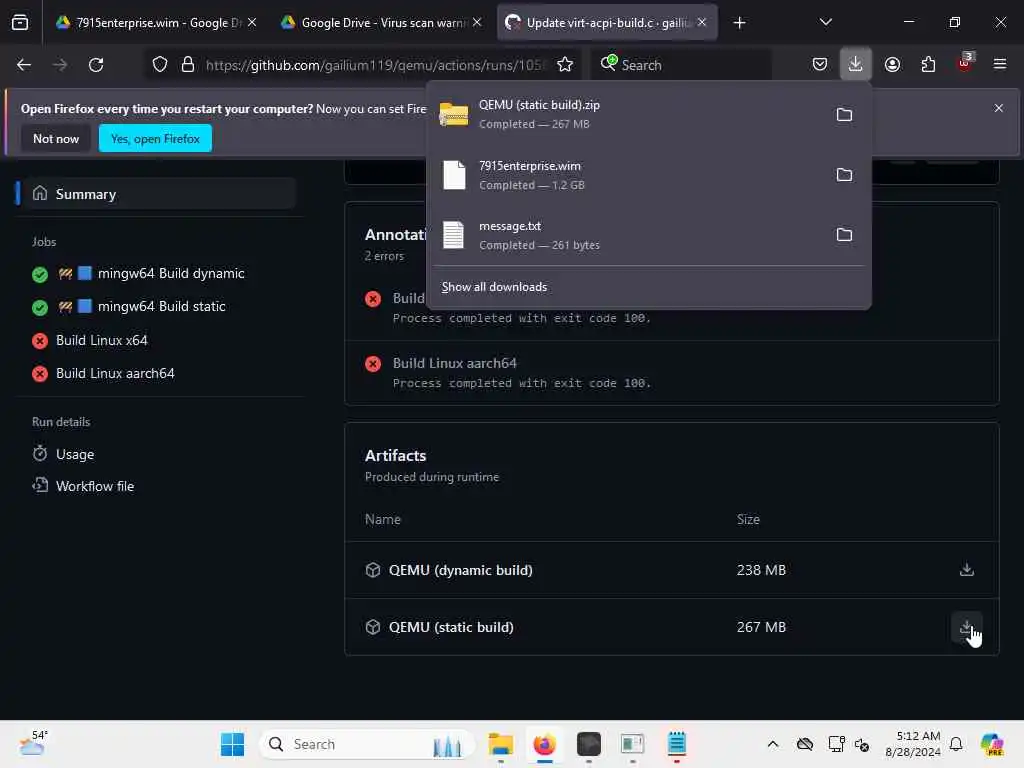Open the notification bell in the taskbar
This screenshot has width=1024, height=768.
pyautogui.click(x=956, y=744)
